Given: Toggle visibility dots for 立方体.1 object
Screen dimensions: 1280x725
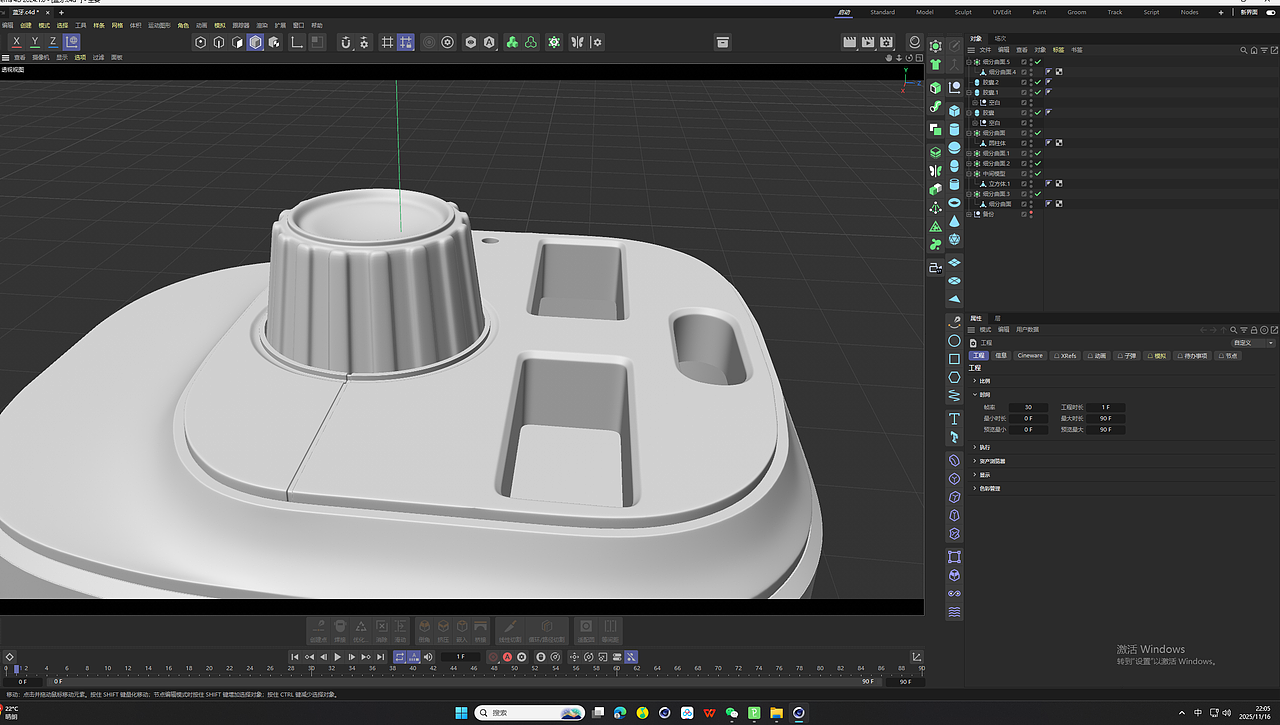Looking at the screenshot, I should (x=1031, y=184).
